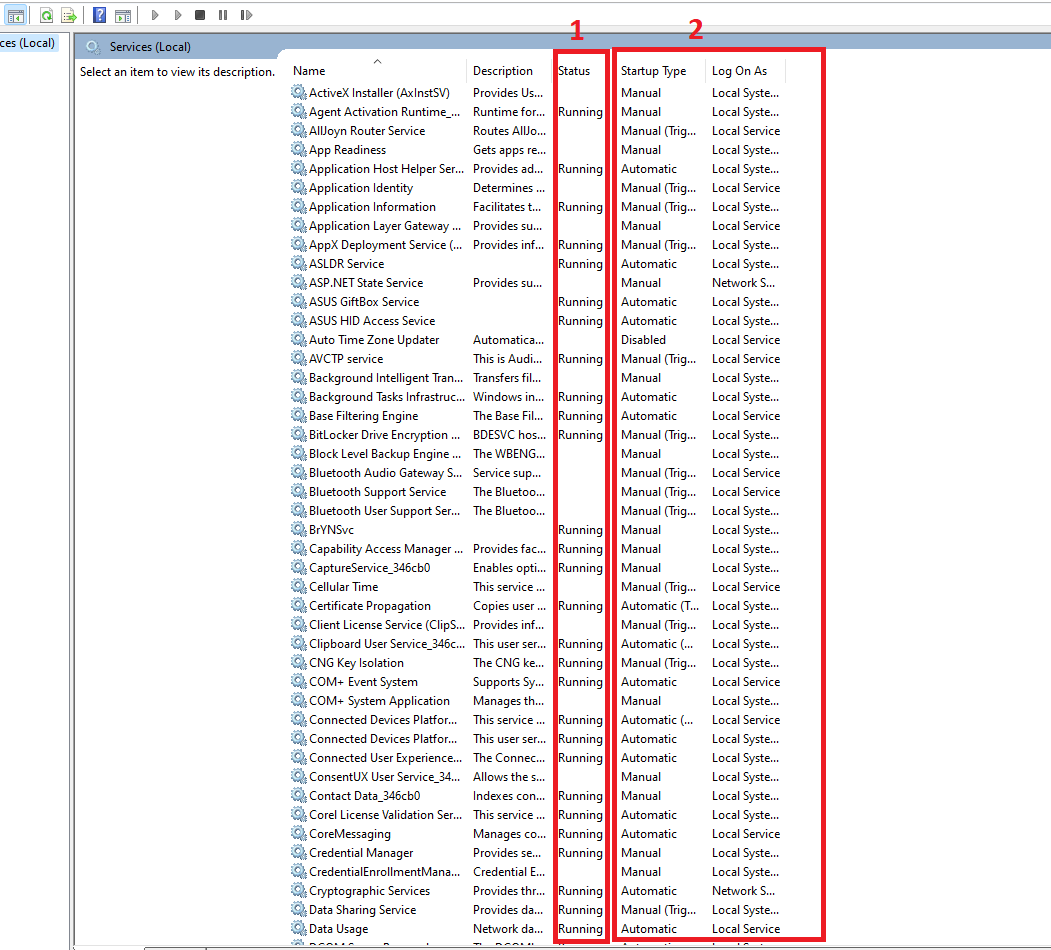Open Help with the blue question mark icon
The width and height of the screenshot is (1051, 950).
click(99, 15)
